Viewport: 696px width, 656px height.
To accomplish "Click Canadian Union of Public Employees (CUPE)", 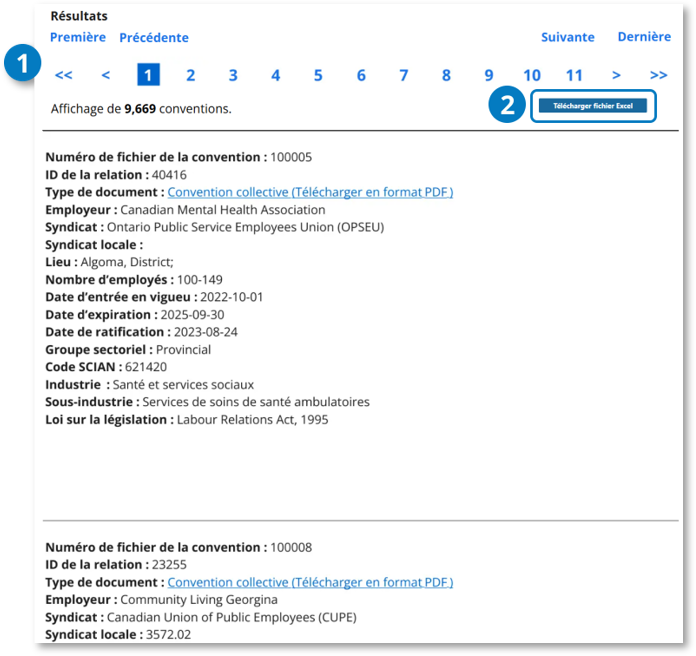I will point(232,617).
